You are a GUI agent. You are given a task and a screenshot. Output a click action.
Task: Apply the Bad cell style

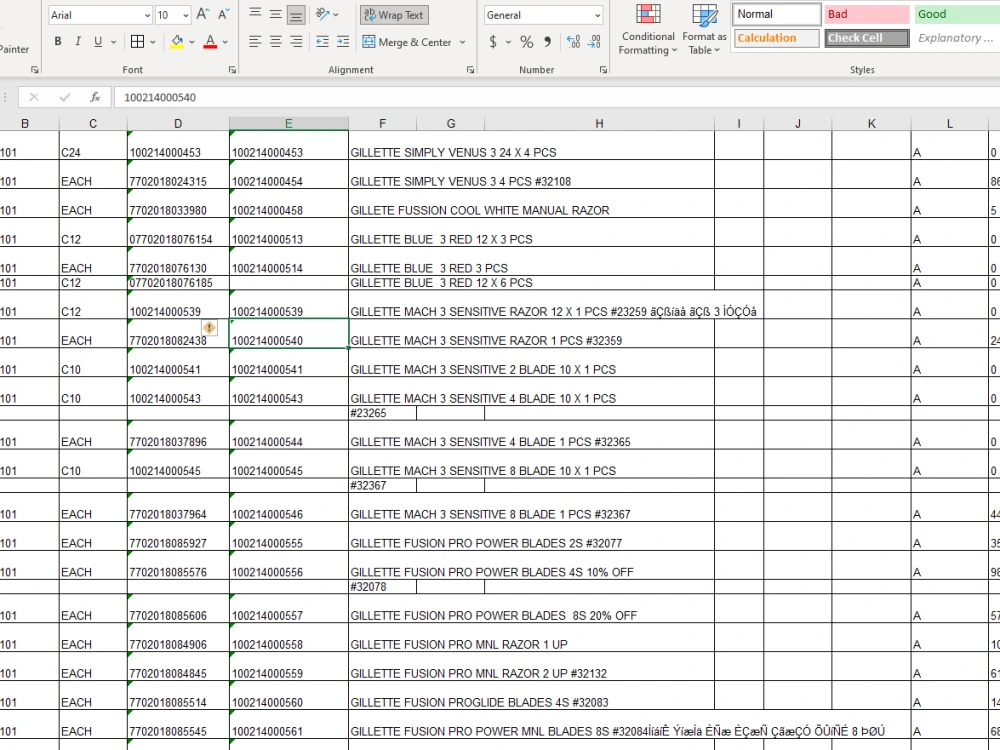(x=867, y=14)
